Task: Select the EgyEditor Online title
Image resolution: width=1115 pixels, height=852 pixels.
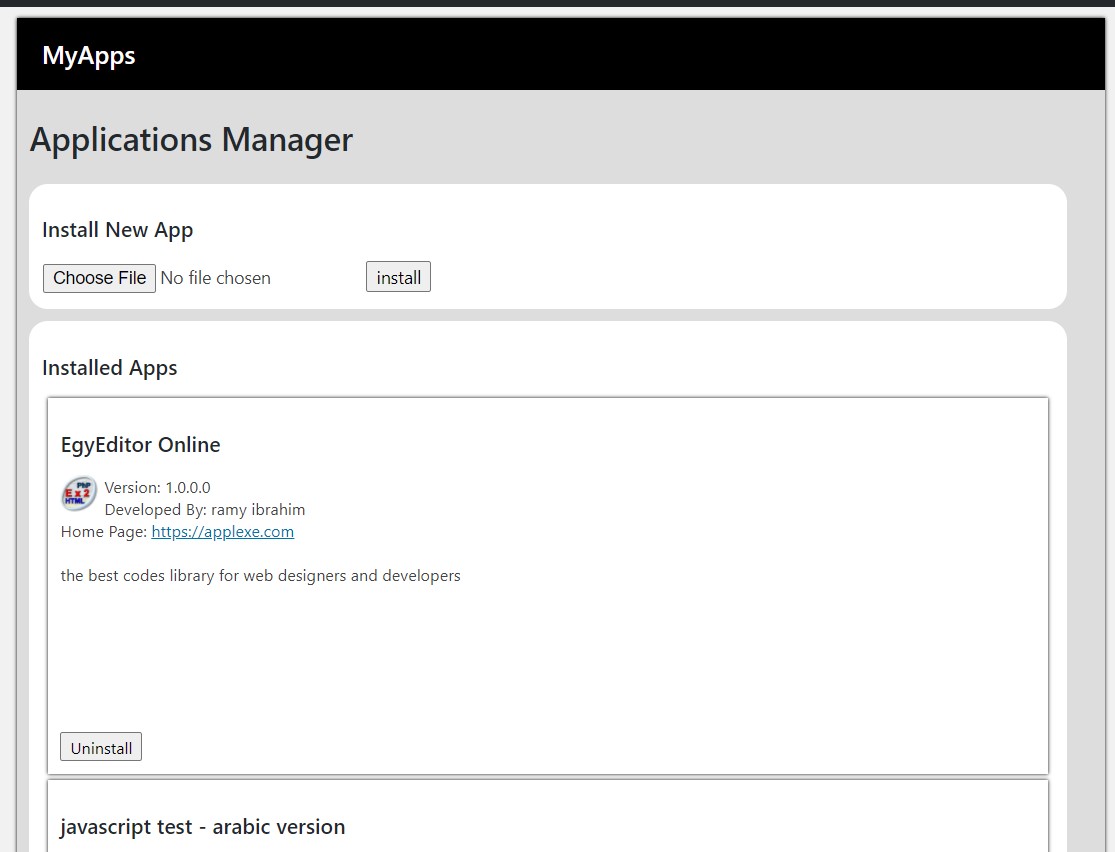Action: (140, 445)
